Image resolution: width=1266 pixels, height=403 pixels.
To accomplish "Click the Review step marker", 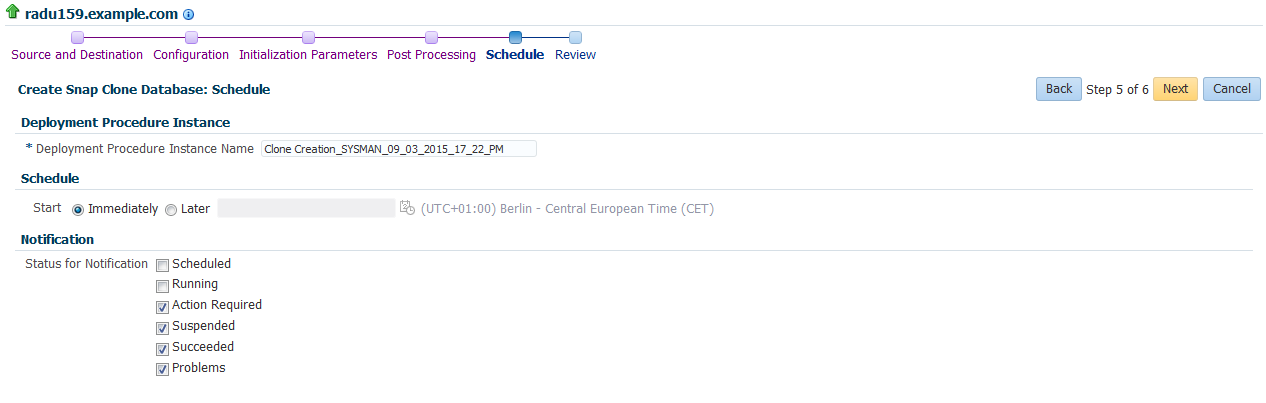I will [x=575, y=38].
